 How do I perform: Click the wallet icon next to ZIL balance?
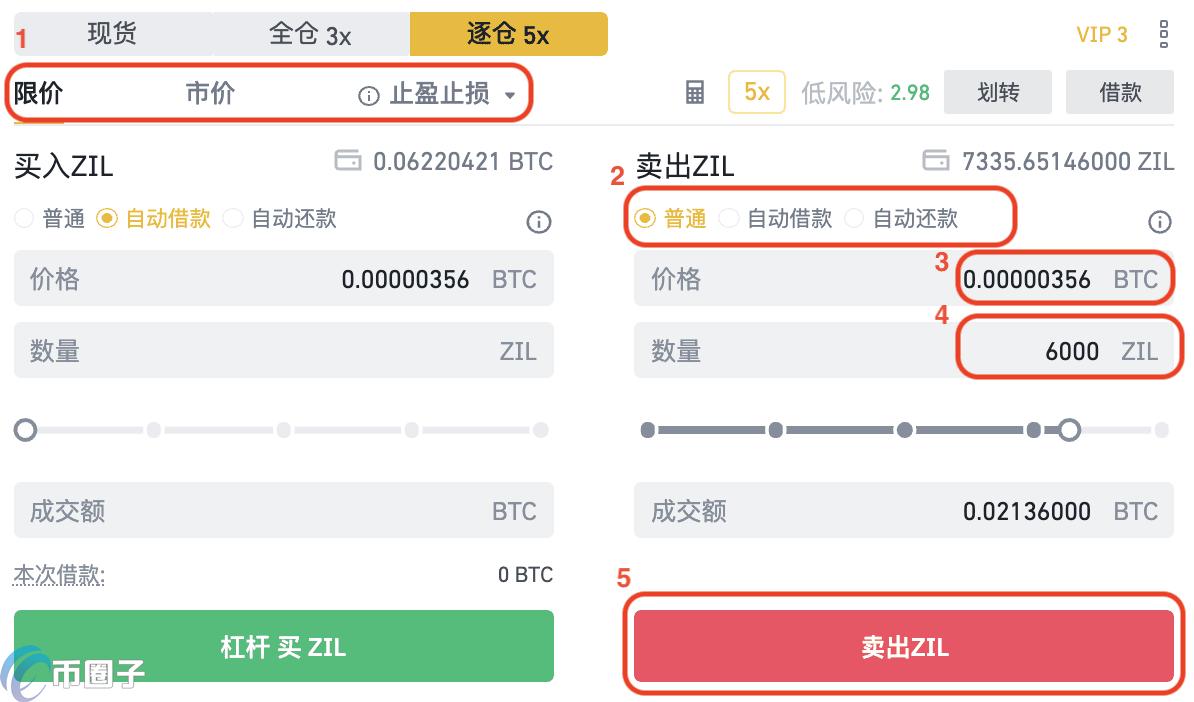(x=938, y=161)
